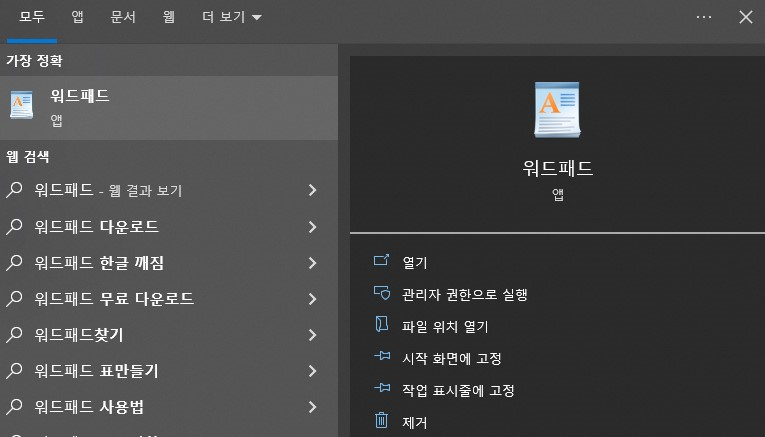
Task: Choose 시작 화면에 고정
Action: [452, 358]
